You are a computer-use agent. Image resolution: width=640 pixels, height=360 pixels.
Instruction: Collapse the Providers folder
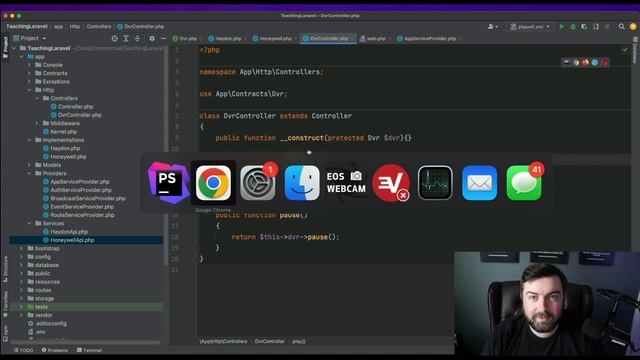click(x=29, y=173)
